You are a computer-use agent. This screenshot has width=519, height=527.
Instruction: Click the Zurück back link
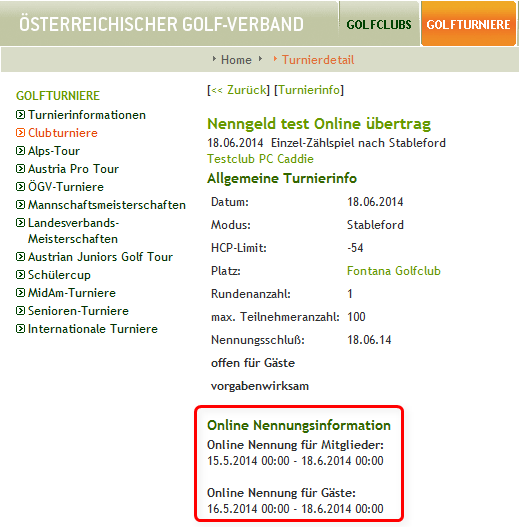pyautogui.click(x=239, y=90)
